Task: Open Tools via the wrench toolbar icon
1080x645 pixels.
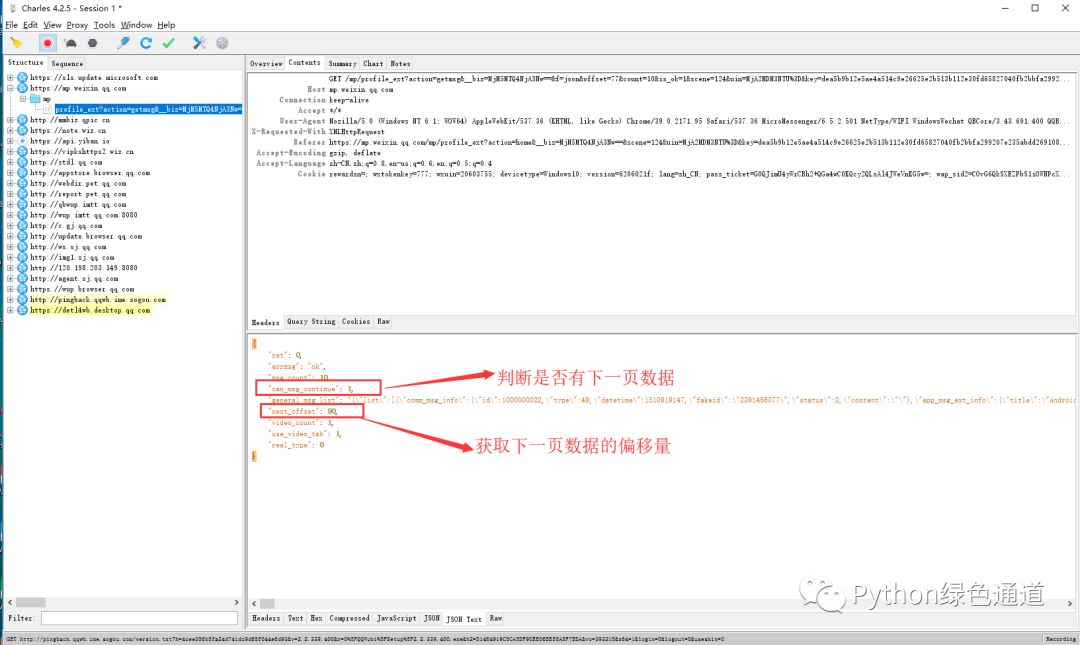Action: [x=199, y=43]
